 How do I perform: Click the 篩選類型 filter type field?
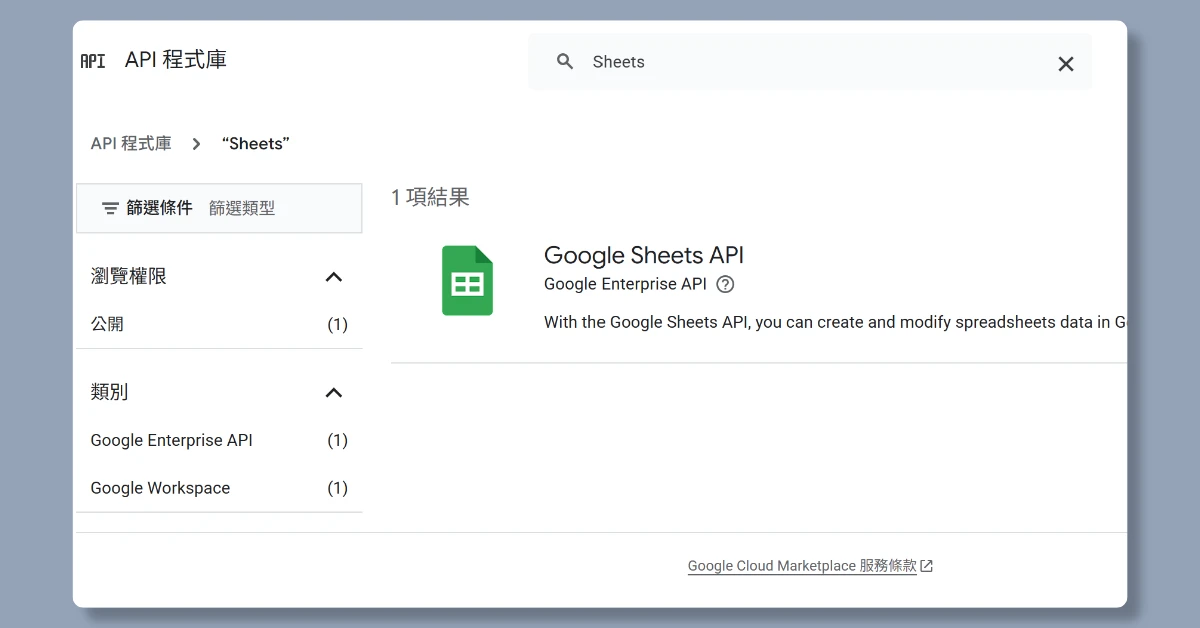242,209
